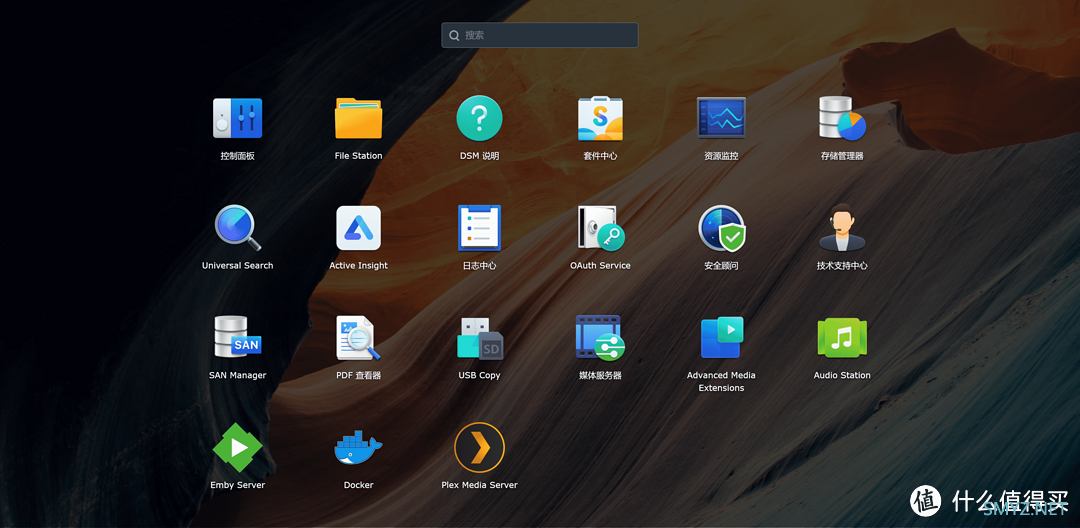This screenshot has width=1080, height=528.
Task: Launch OAuth Service safe icon
Action: click(x=600, y=228)
